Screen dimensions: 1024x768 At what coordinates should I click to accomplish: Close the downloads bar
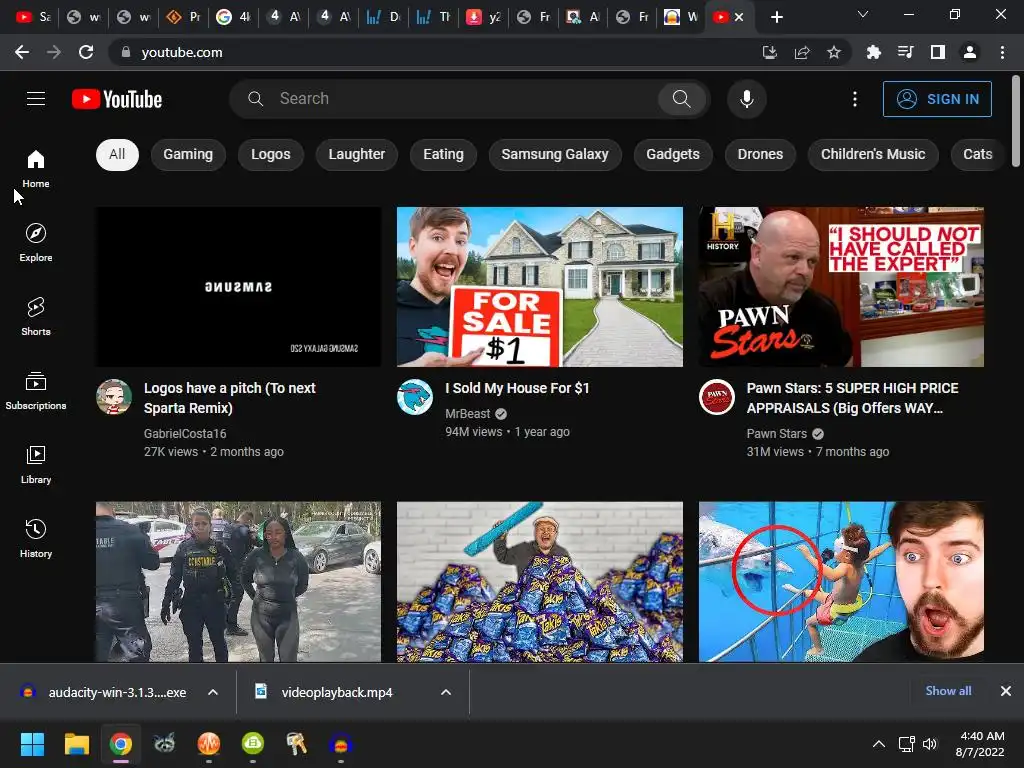pos(1006,691)
